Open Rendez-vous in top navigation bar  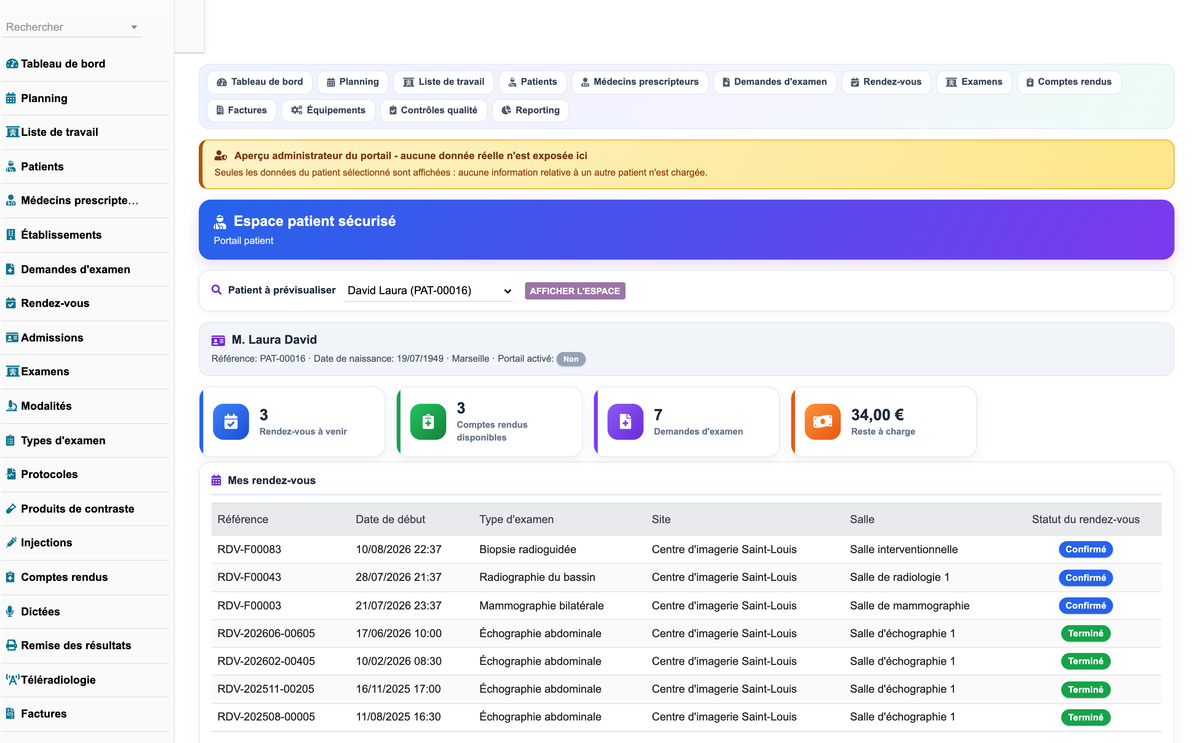(886, 82)
